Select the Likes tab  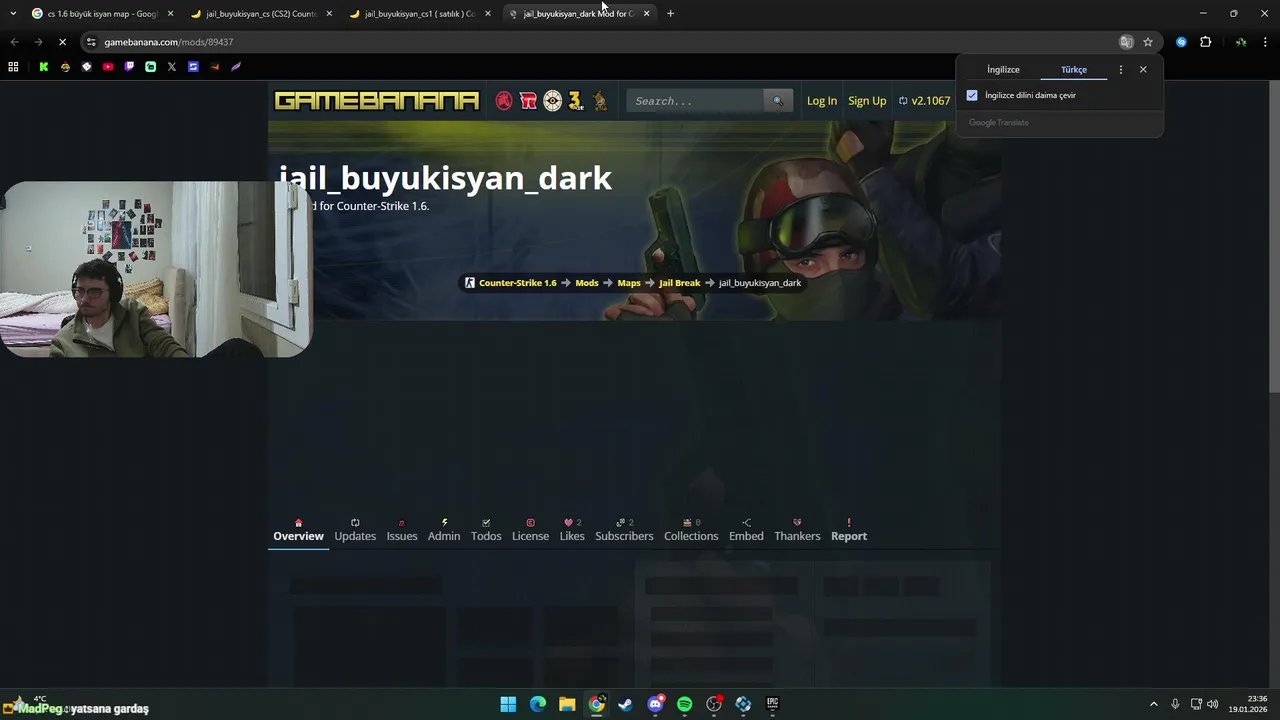point(572,530)
